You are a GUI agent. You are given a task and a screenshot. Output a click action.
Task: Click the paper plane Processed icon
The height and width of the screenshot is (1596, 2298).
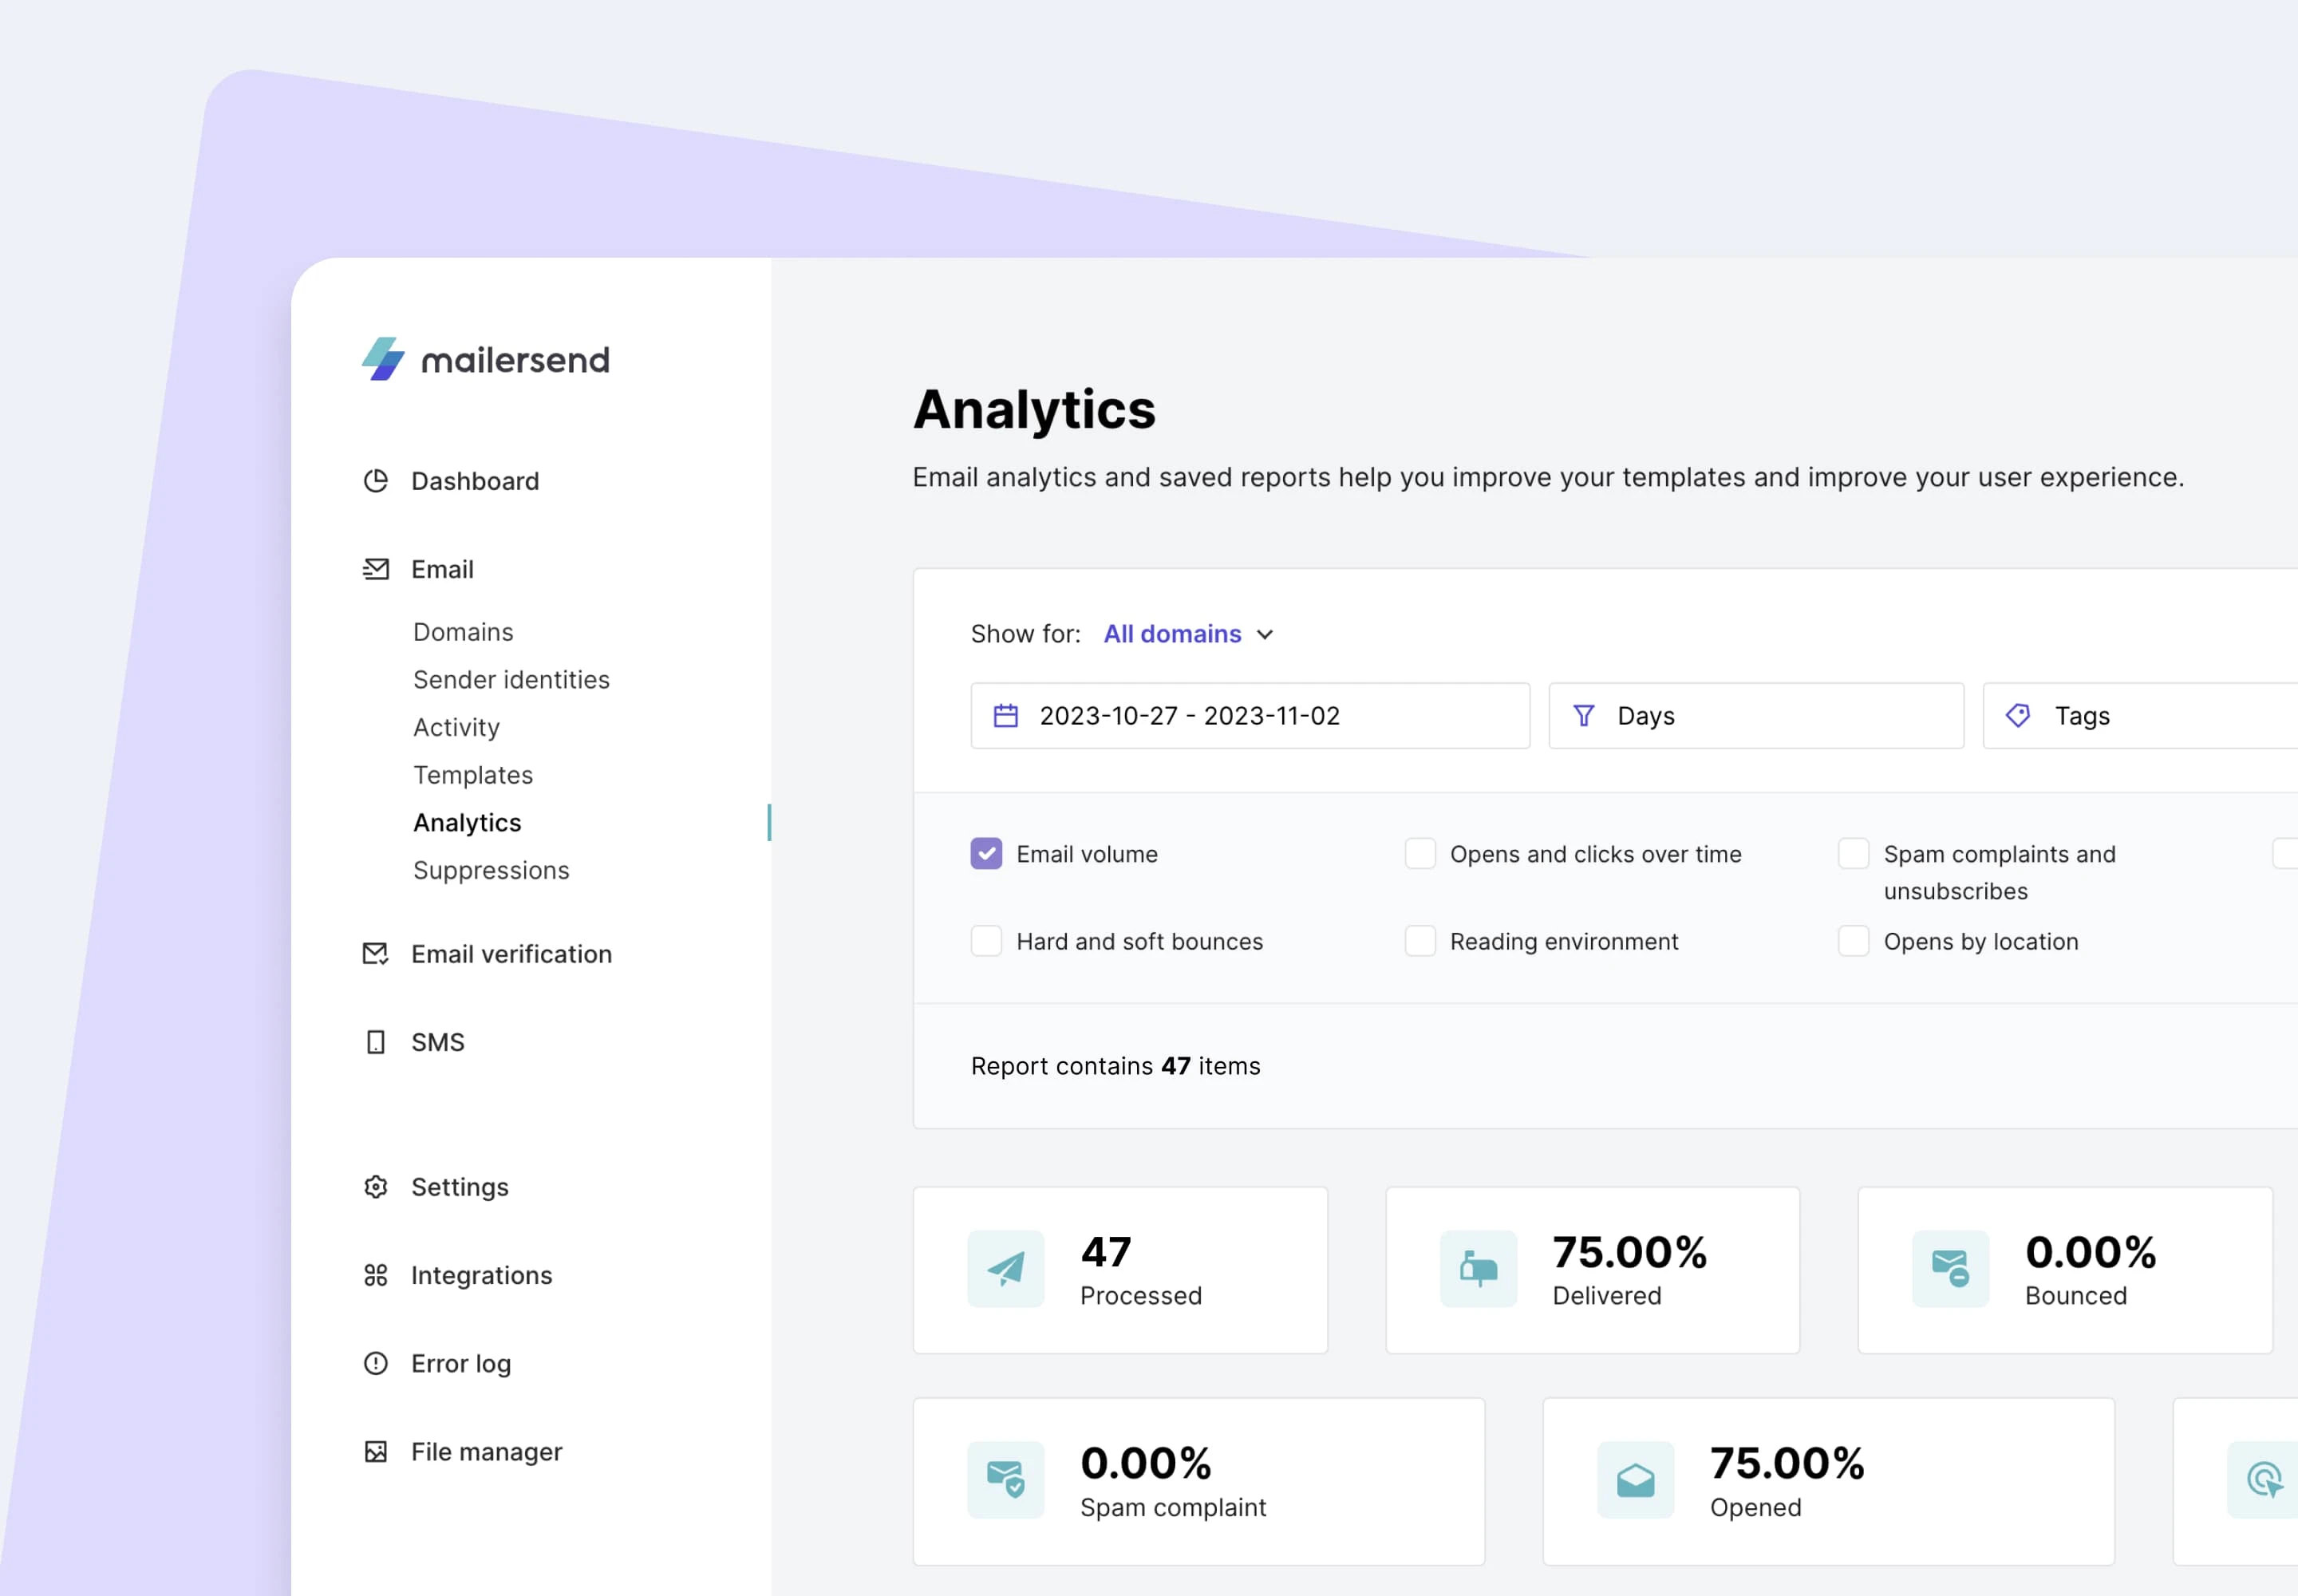[x=1006, y=1268]
